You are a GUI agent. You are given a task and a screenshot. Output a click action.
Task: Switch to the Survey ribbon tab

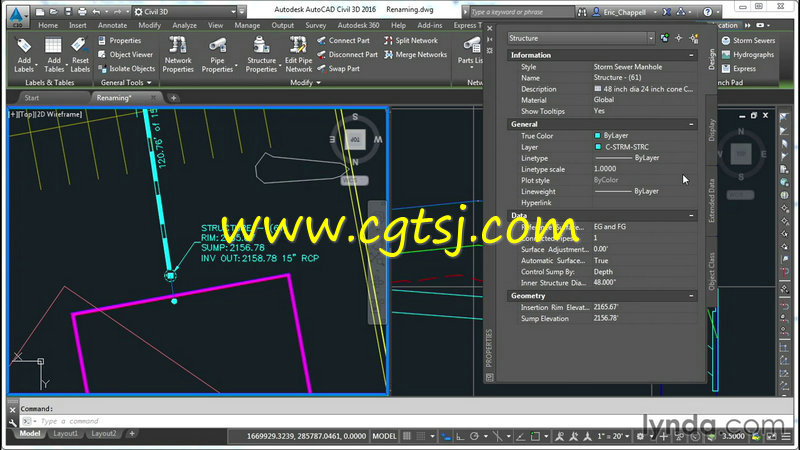(315, 25)
